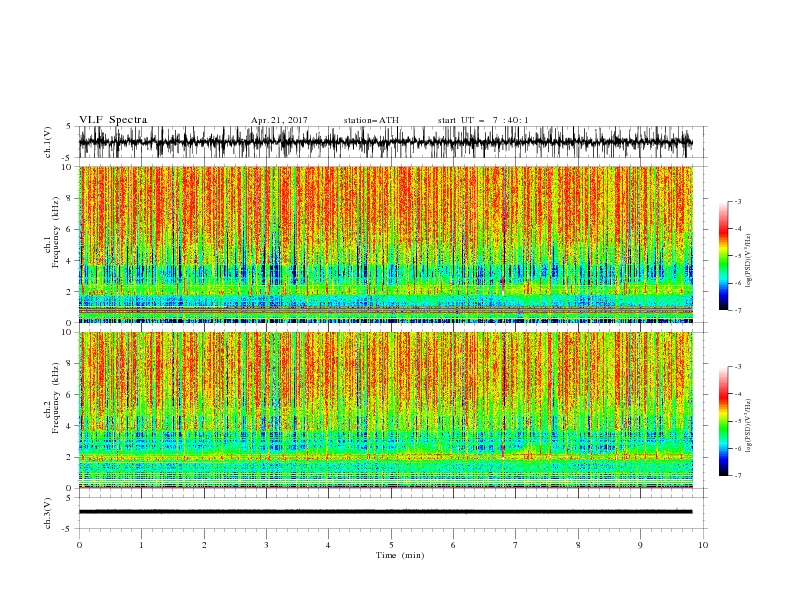
Task: Click the ch.1 waveform trace plot
Action: click(x=385, y=142)
